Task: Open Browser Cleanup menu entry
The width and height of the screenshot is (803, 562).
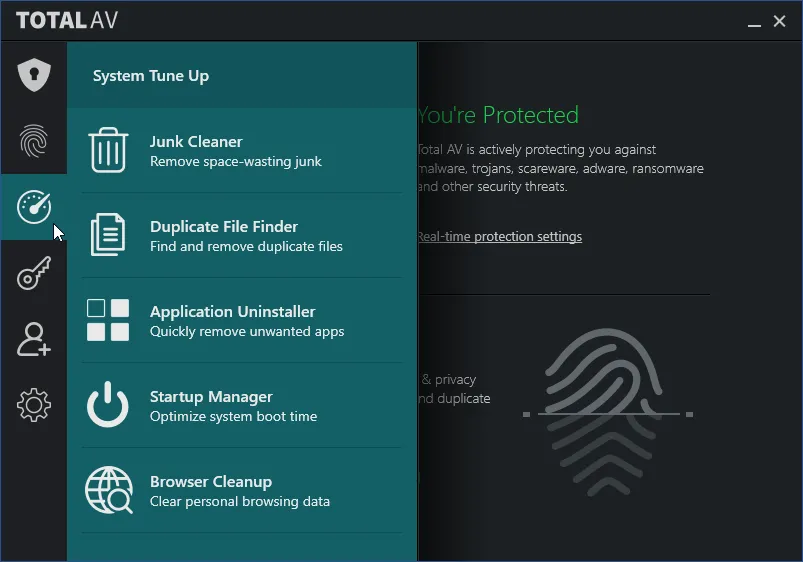Action: point(242,491)
